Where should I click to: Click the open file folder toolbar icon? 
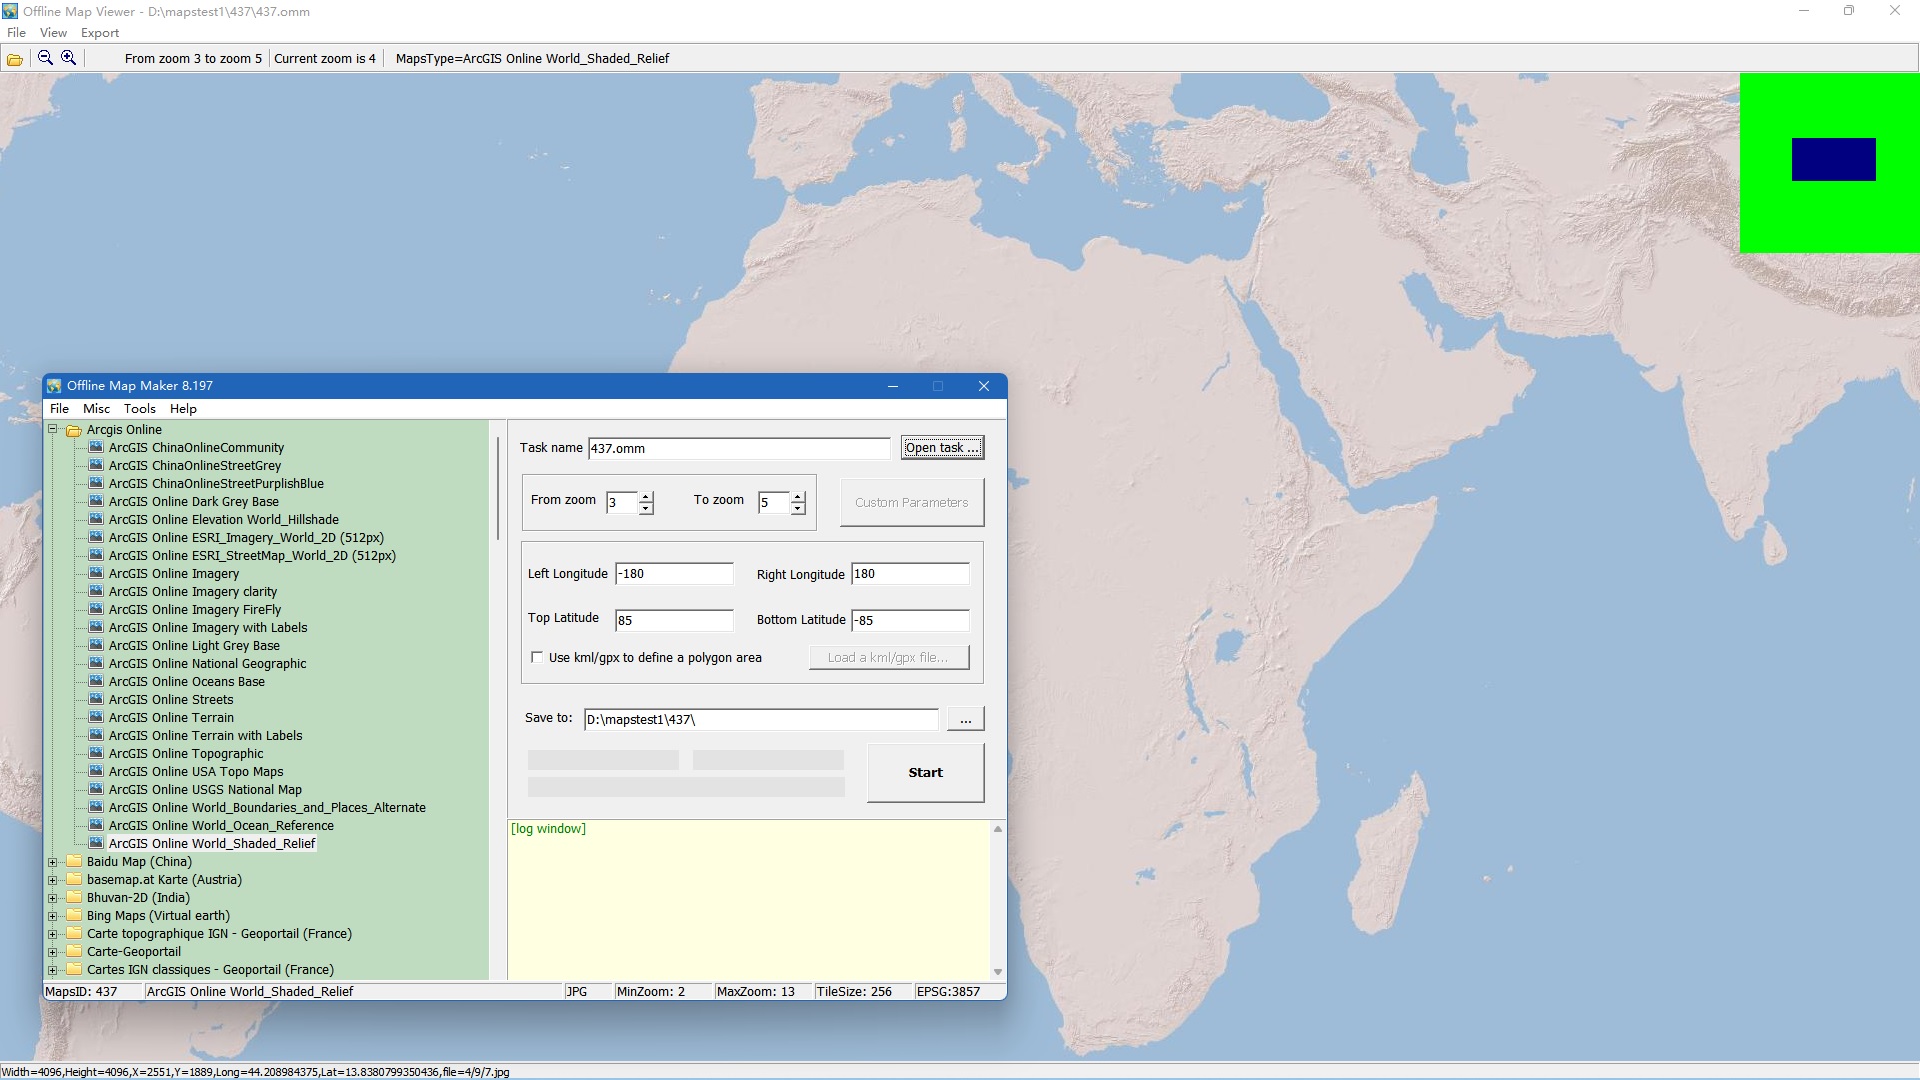[x=15, y=59]
